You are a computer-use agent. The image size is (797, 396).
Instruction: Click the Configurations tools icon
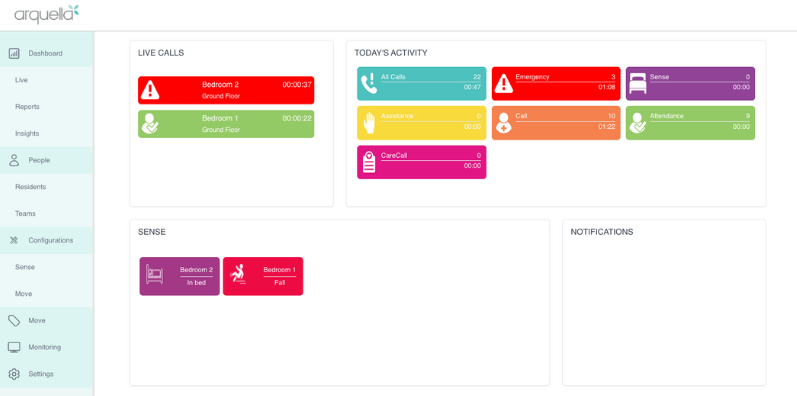[14, 240]
